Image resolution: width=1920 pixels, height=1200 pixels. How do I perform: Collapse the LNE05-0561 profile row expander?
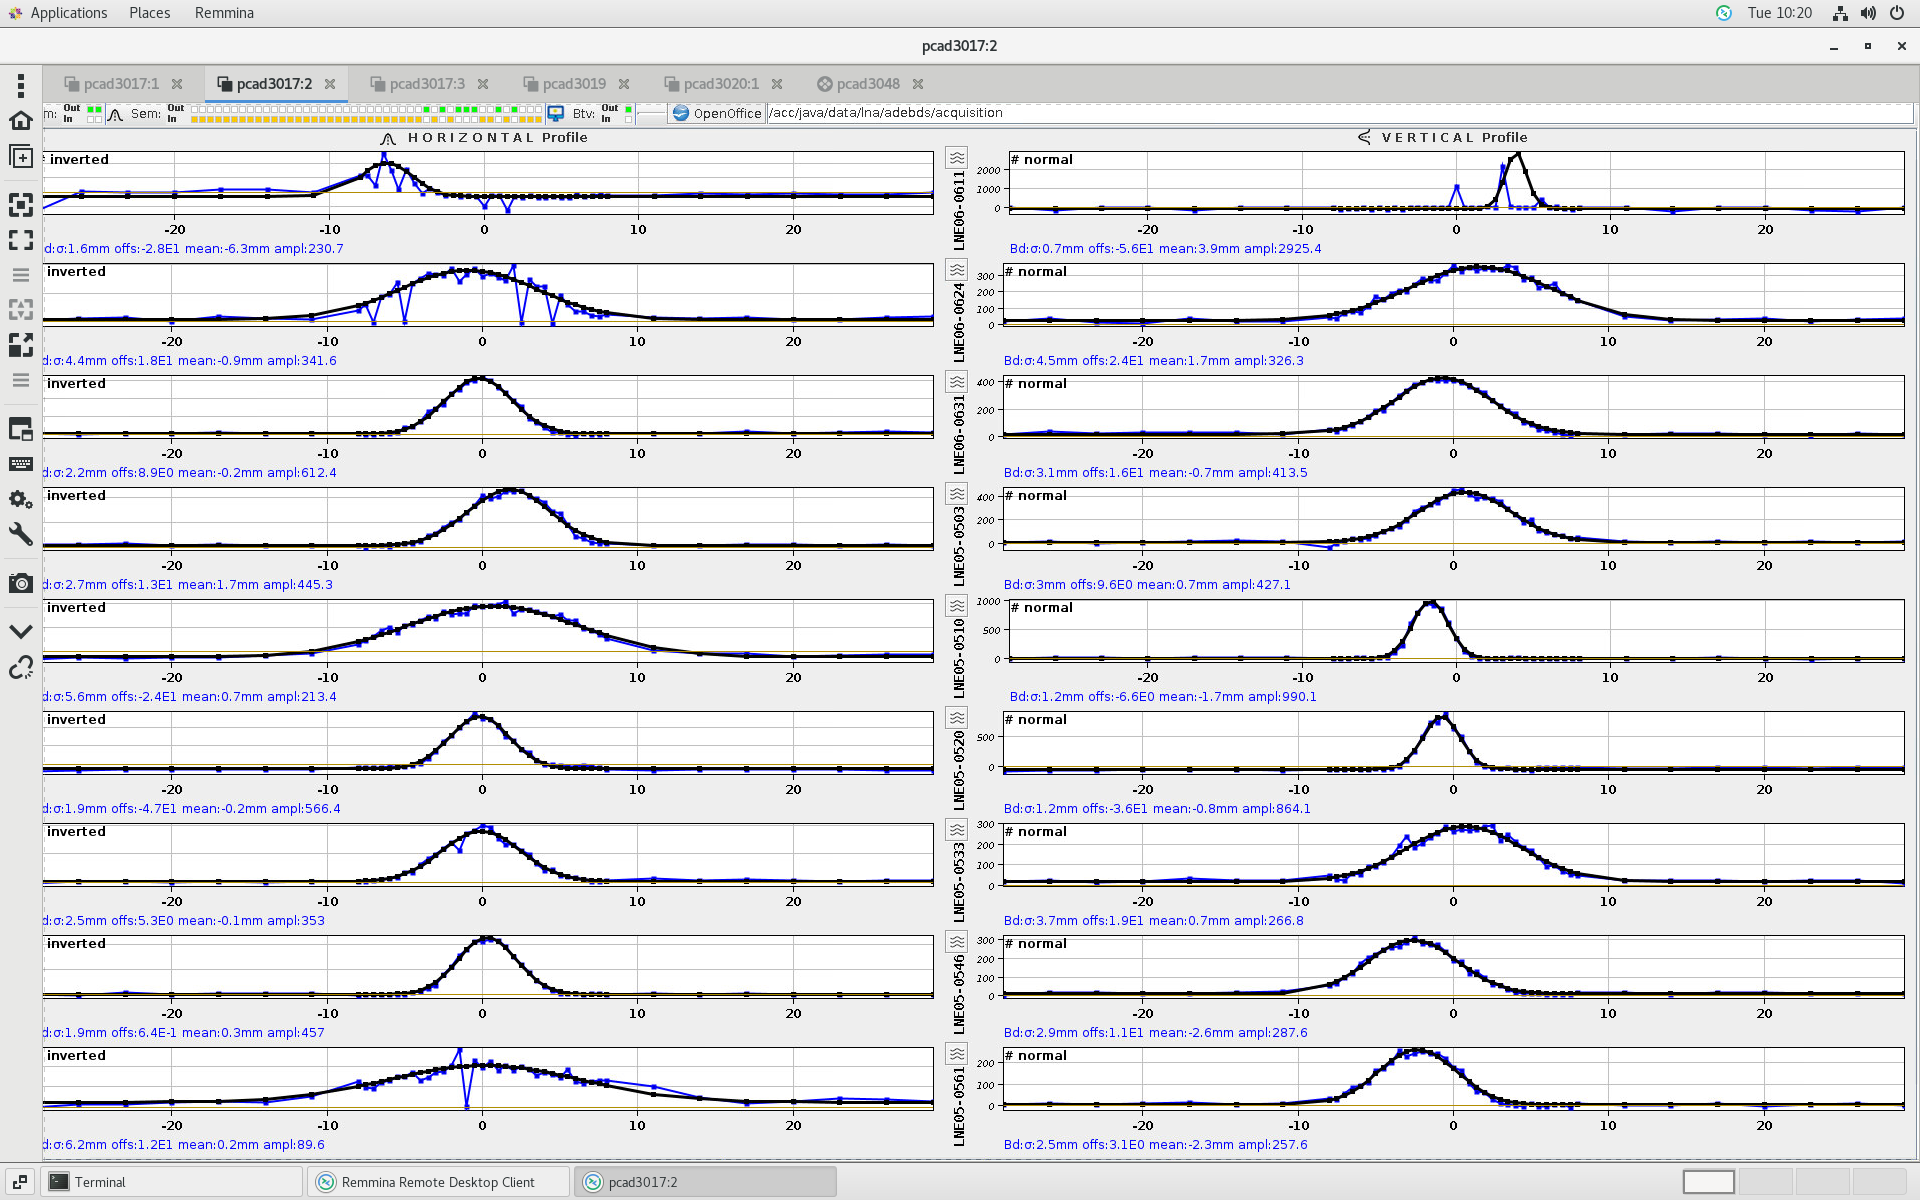(x=957, y=1054)
